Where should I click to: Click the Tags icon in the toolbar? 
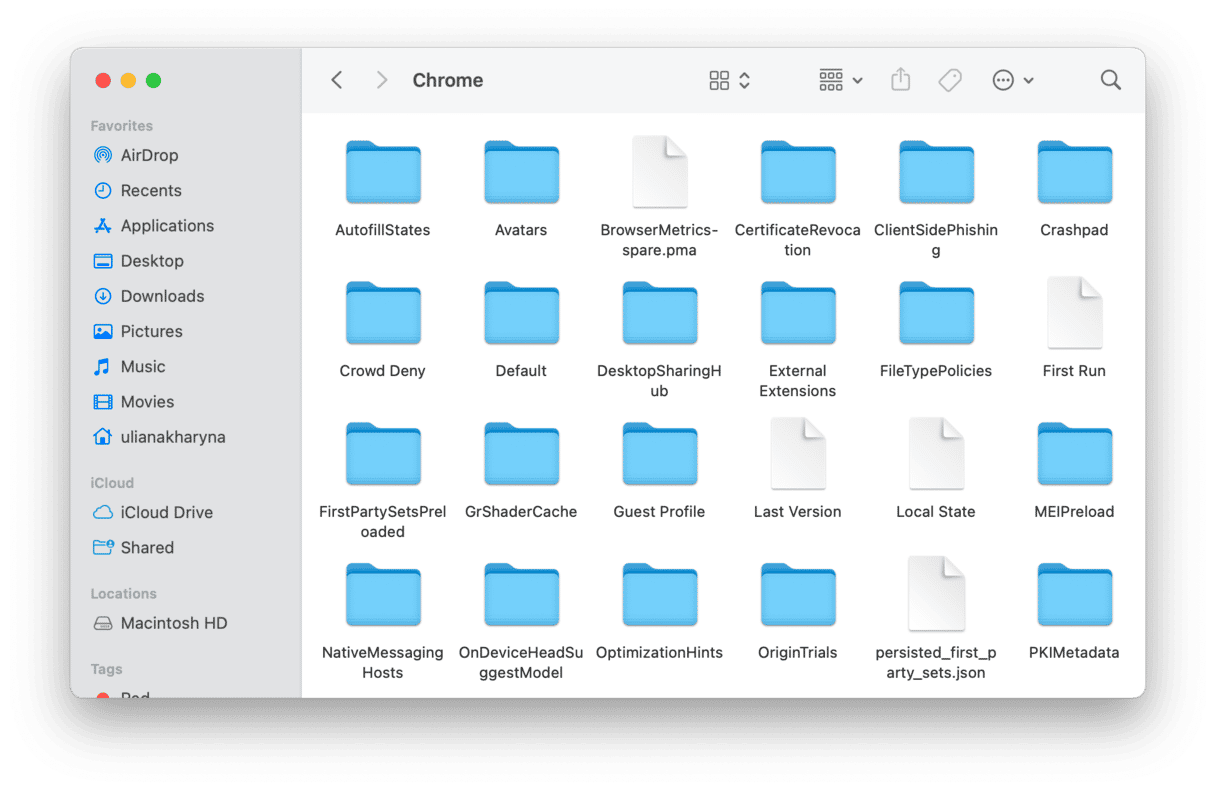(x=950, y=80)
